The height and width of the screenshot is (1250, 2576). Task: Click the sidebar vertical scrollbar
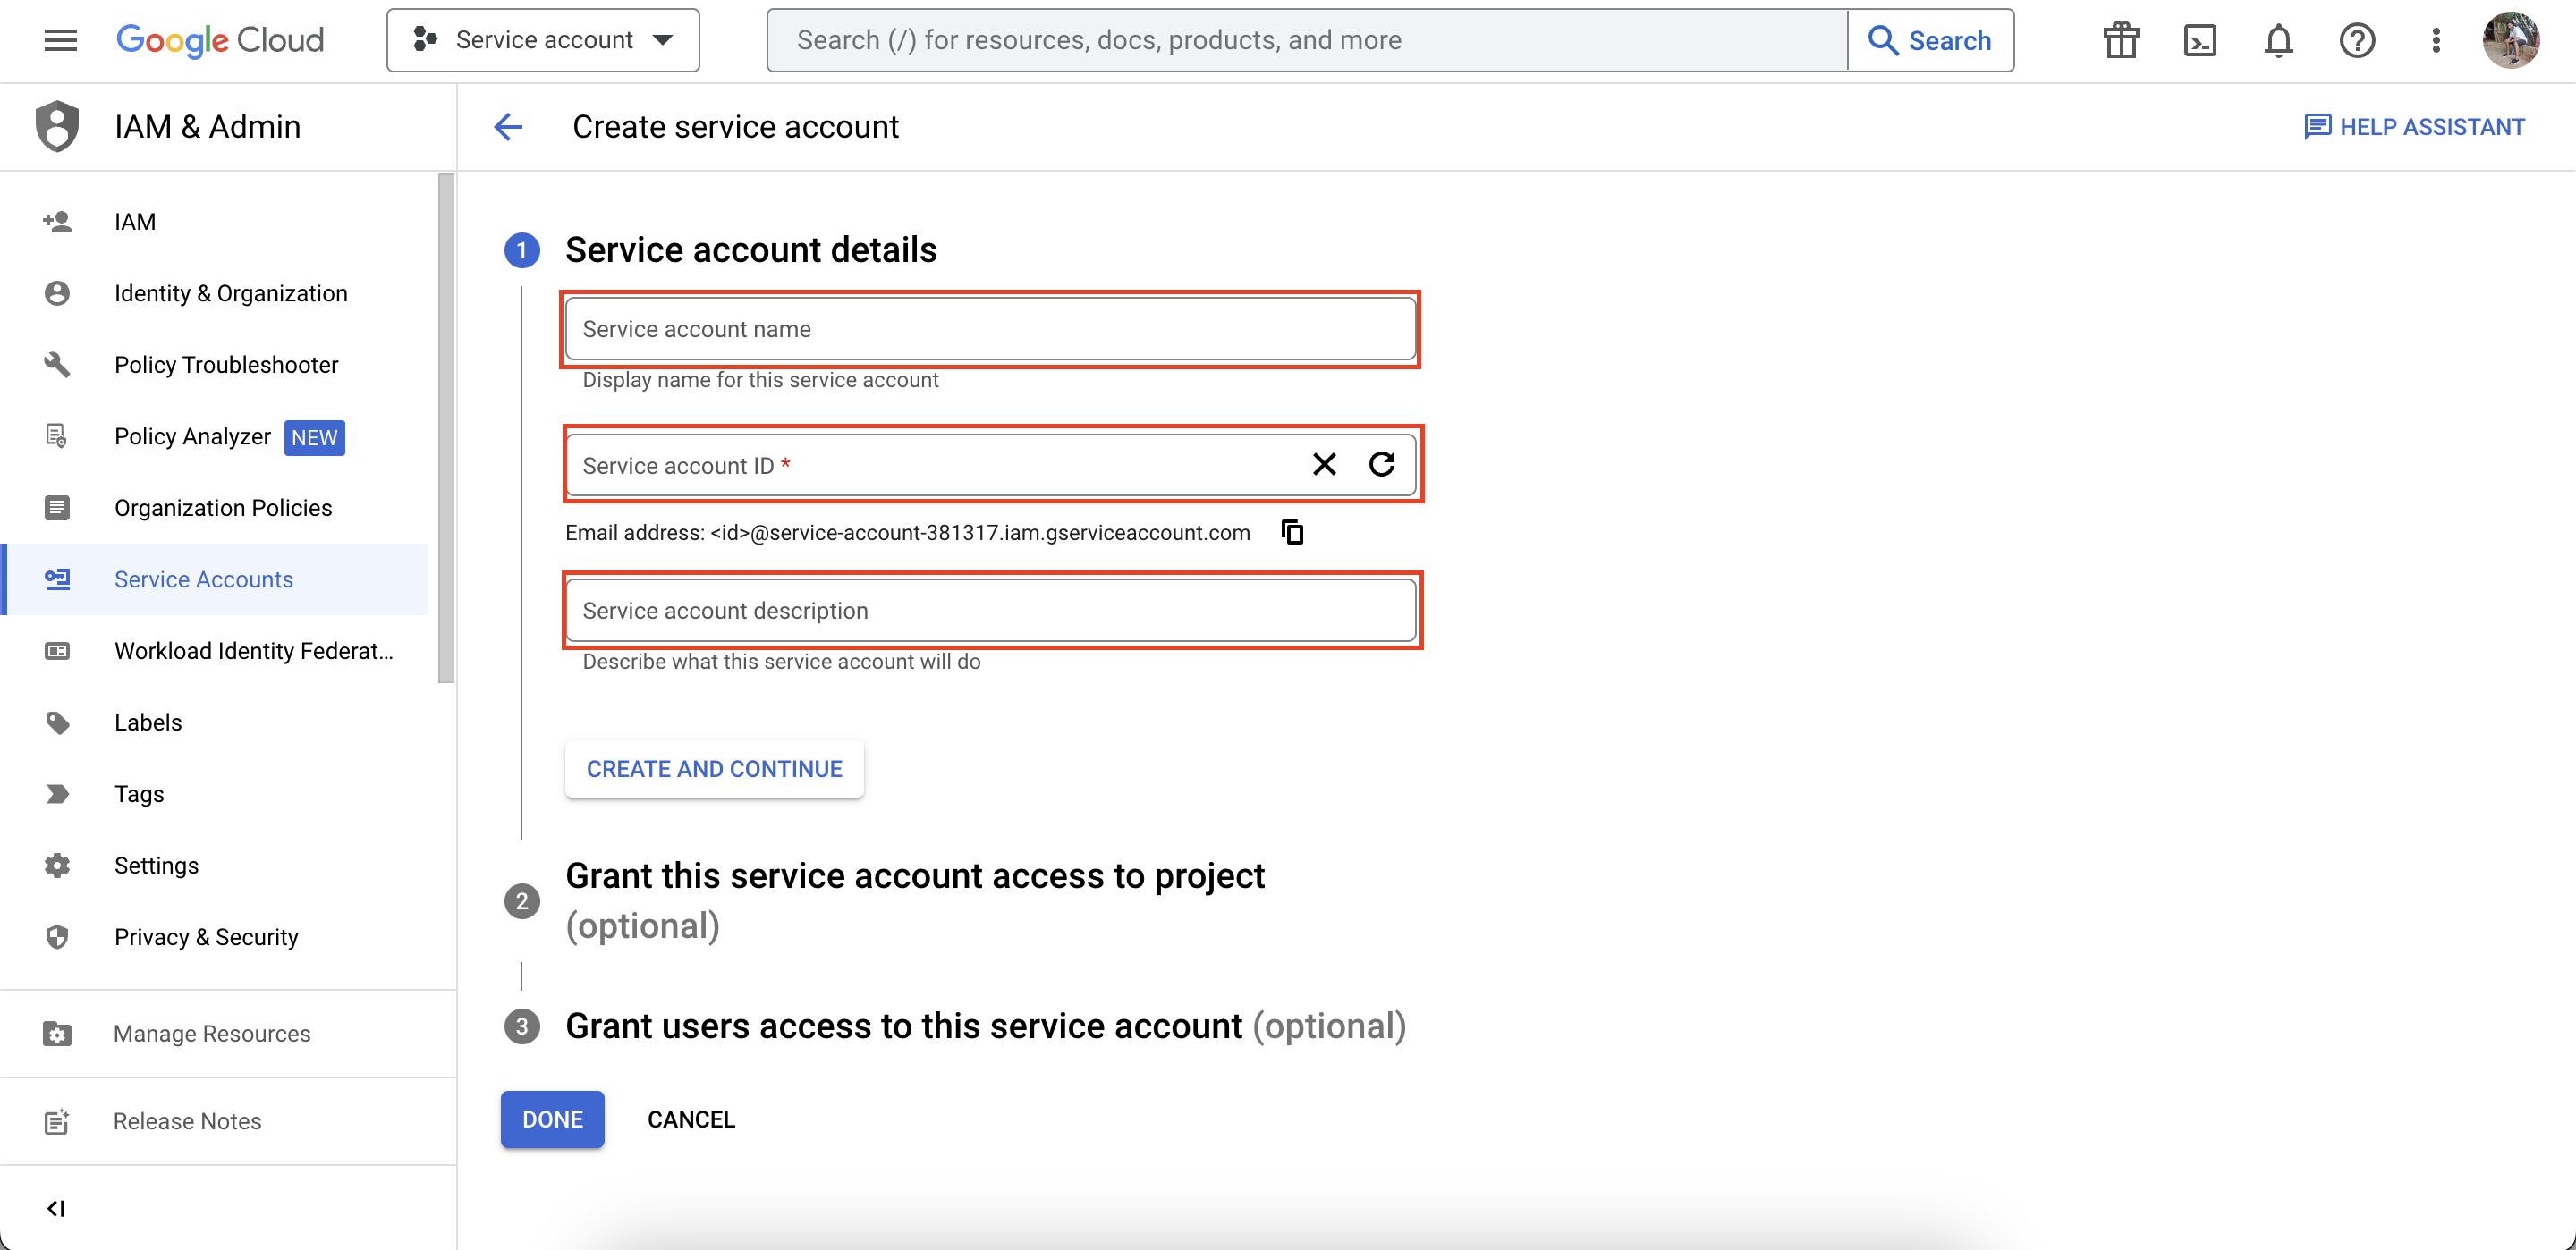click(446, 430)
